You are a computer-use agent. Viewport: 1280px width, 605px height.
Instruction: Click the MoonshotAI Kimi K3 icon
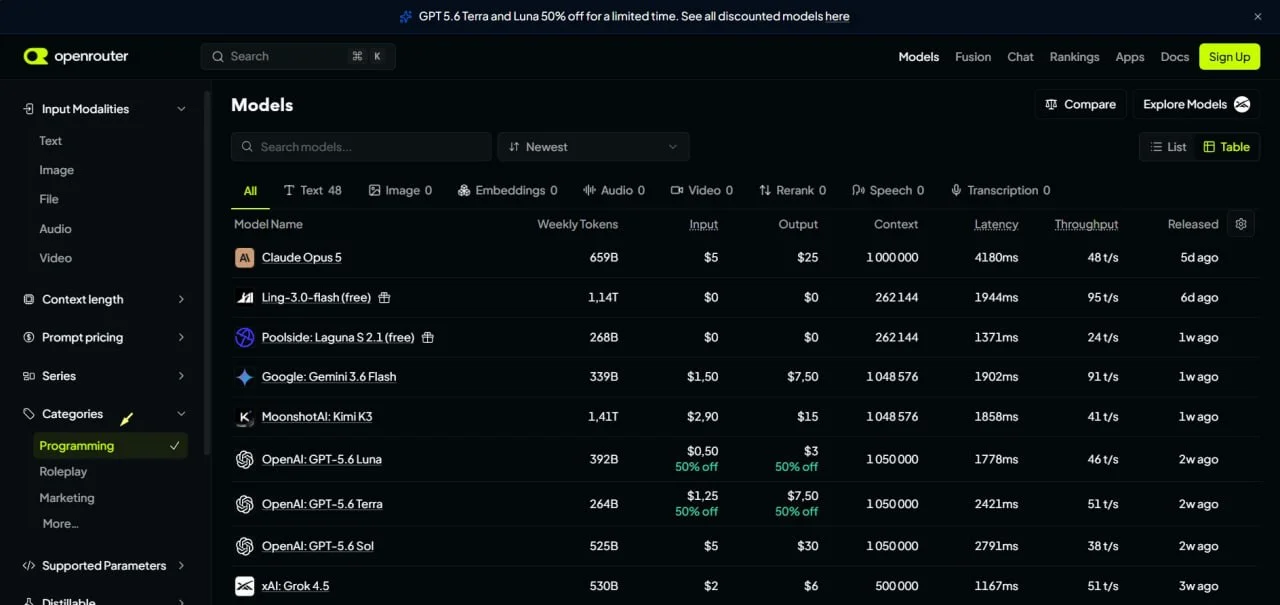tap(245, 417)
